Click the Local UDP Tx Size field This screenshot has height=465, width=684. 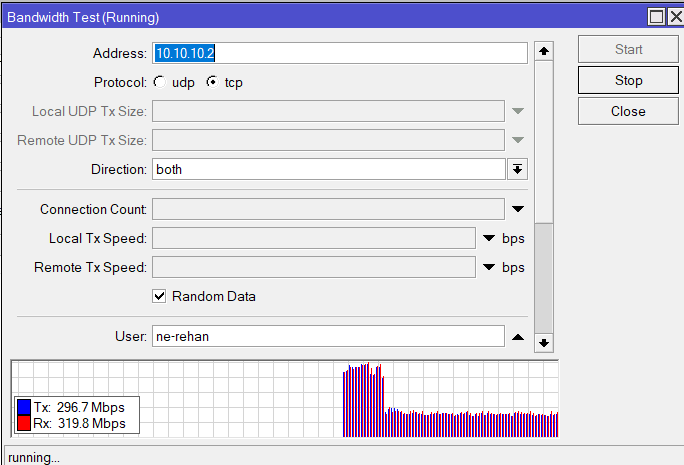[x=328, y=111]
